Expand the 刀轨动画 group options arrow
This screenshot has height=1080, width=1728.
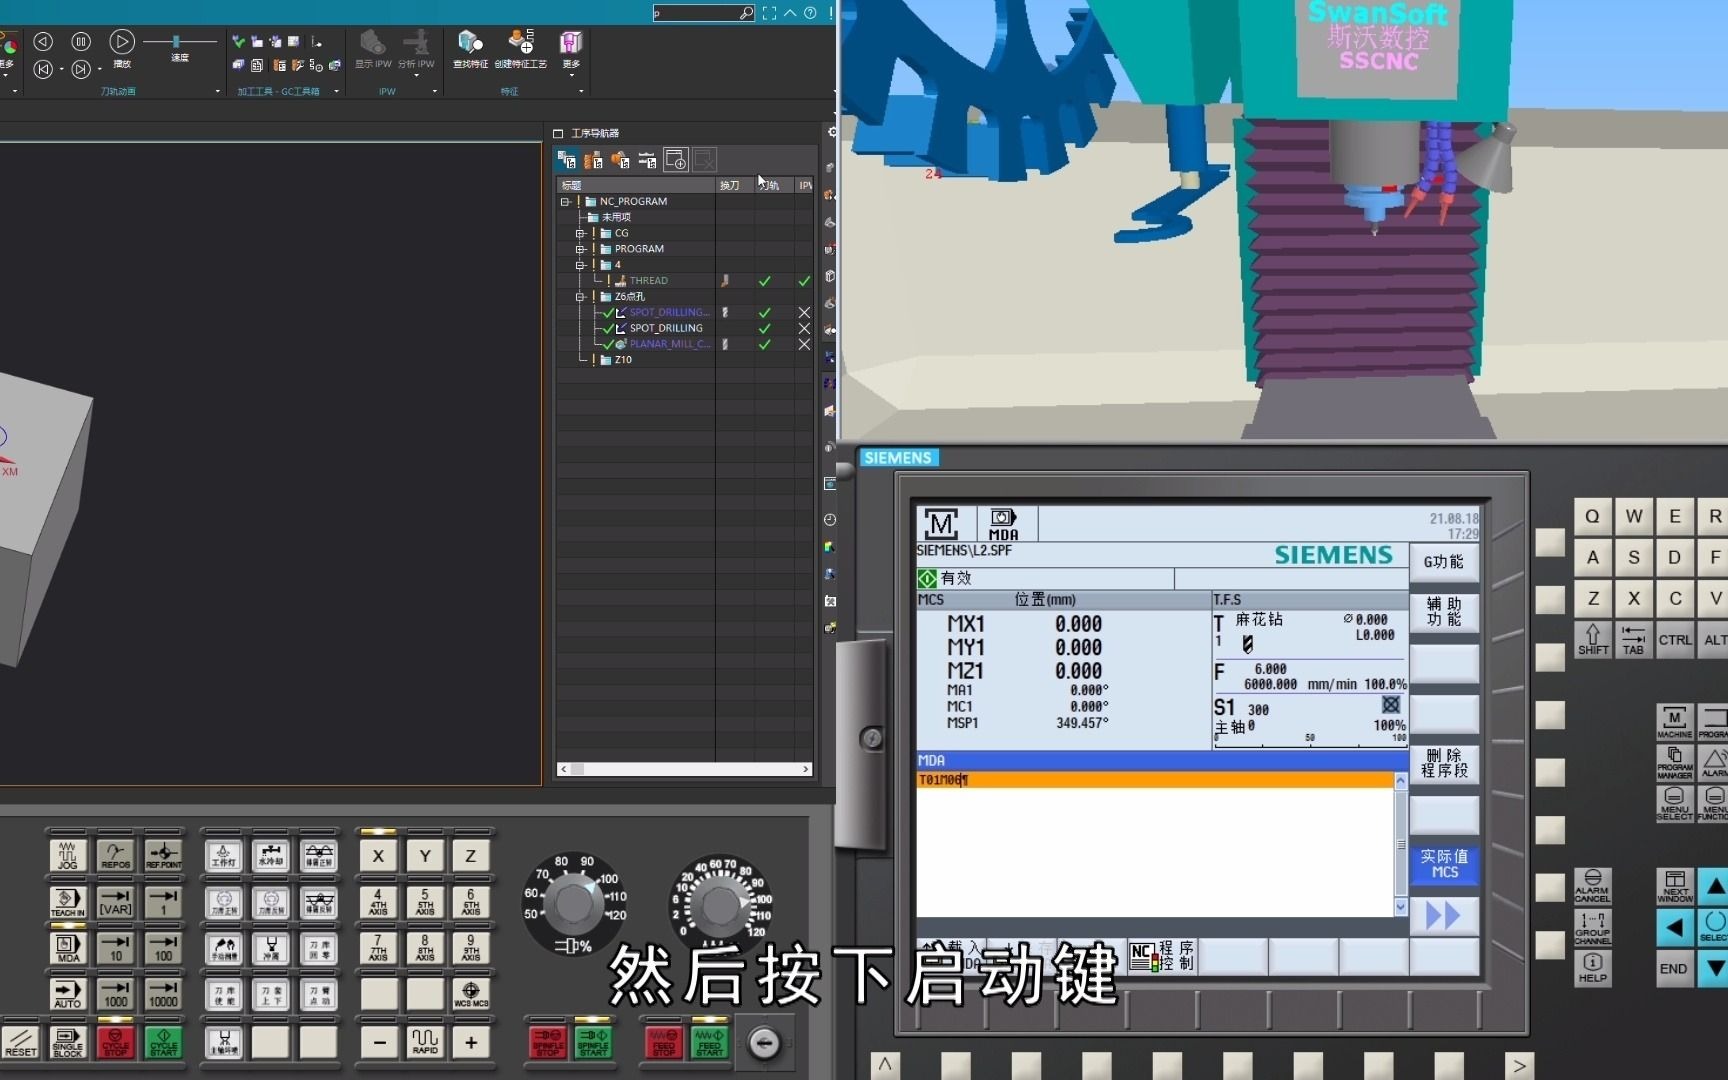[218, 91]
